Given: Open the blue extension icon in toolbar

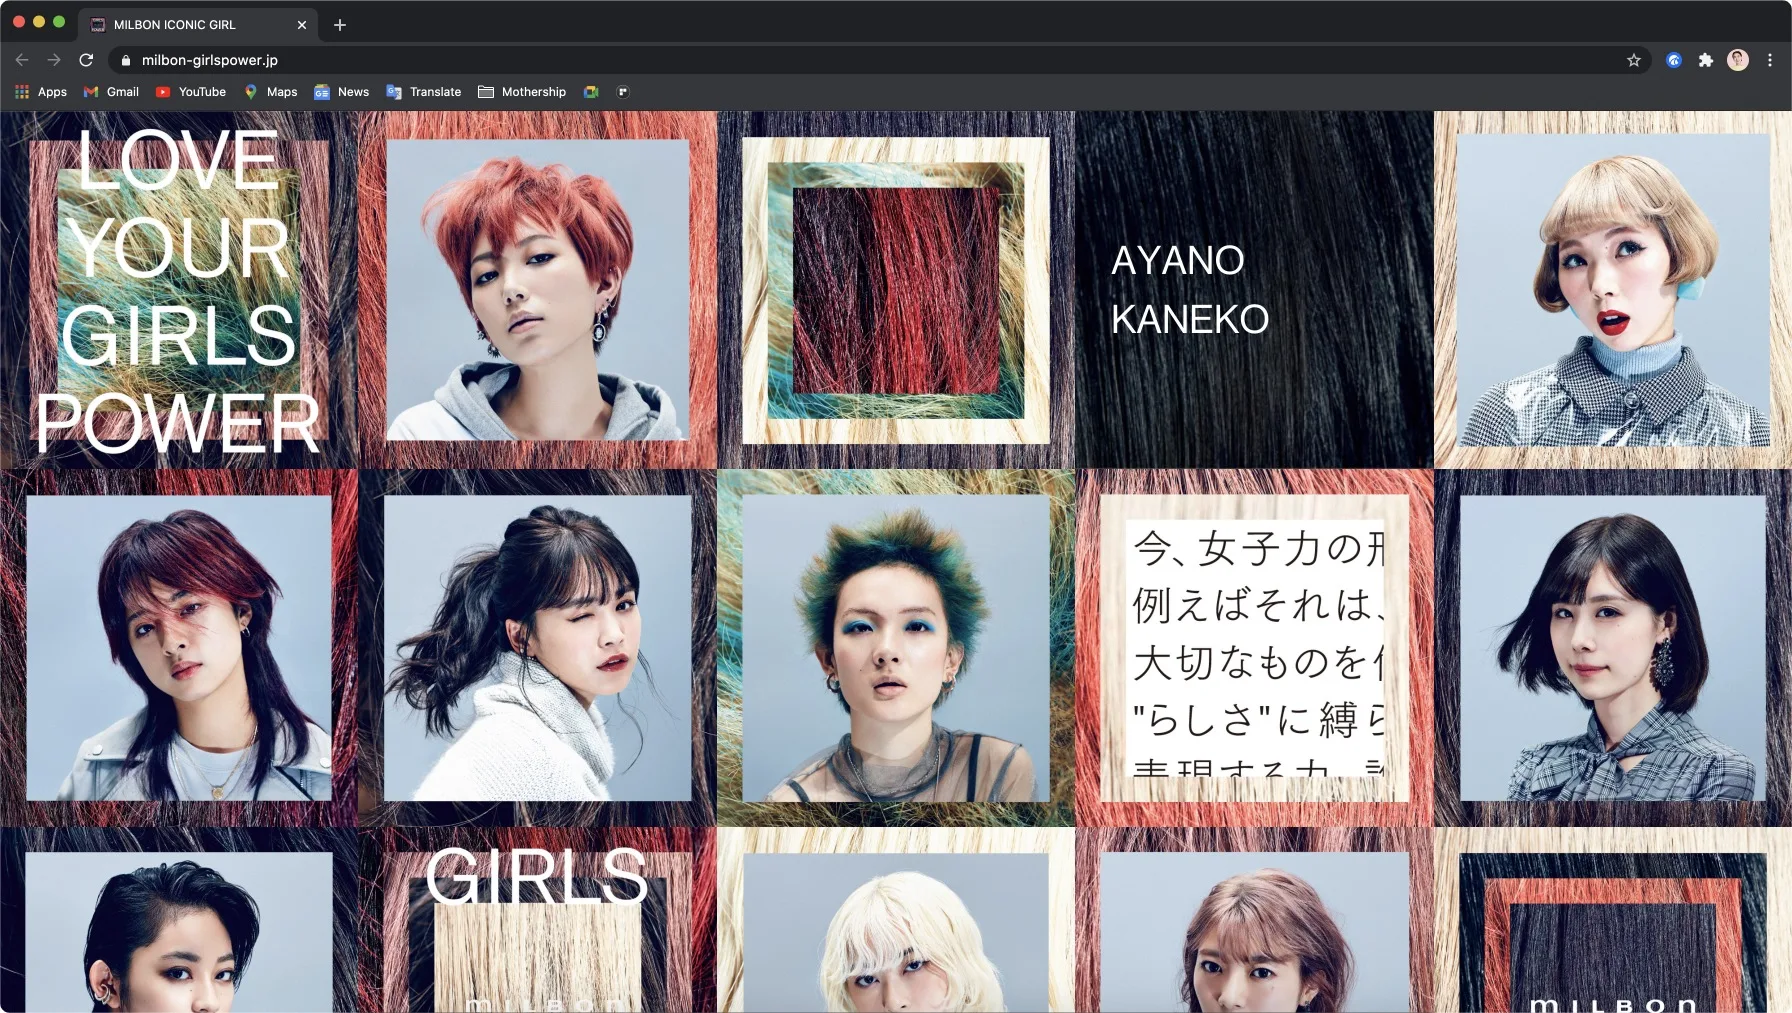Looking at the screenshot, I should coord(1674,60).
